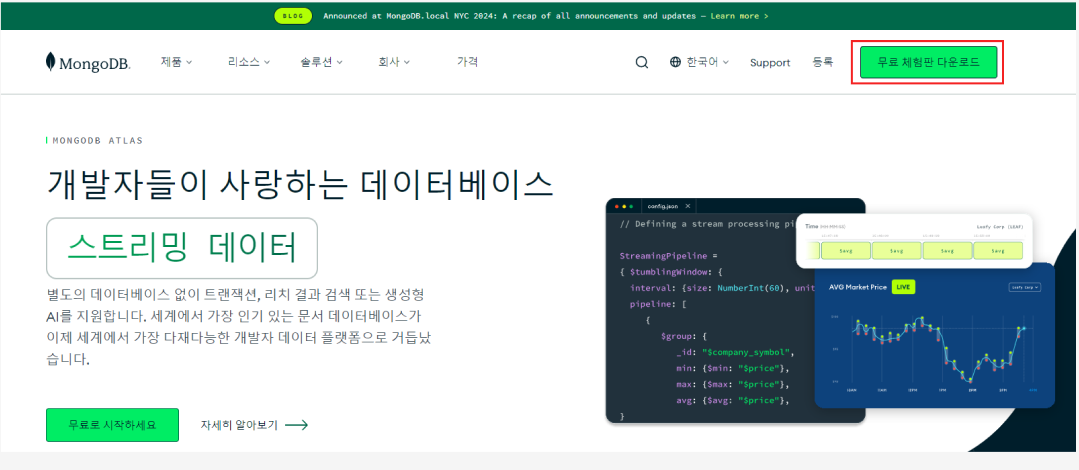Screen dimensions: 1079x470
Task: Click the Learn more banner link
Action: (x=740, y=15)
